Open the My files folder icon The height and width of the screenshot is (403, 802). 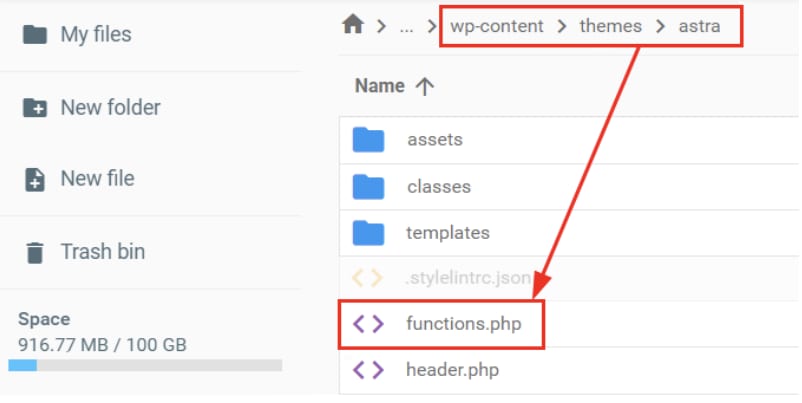pyautogui.click(x=35, y=35)
